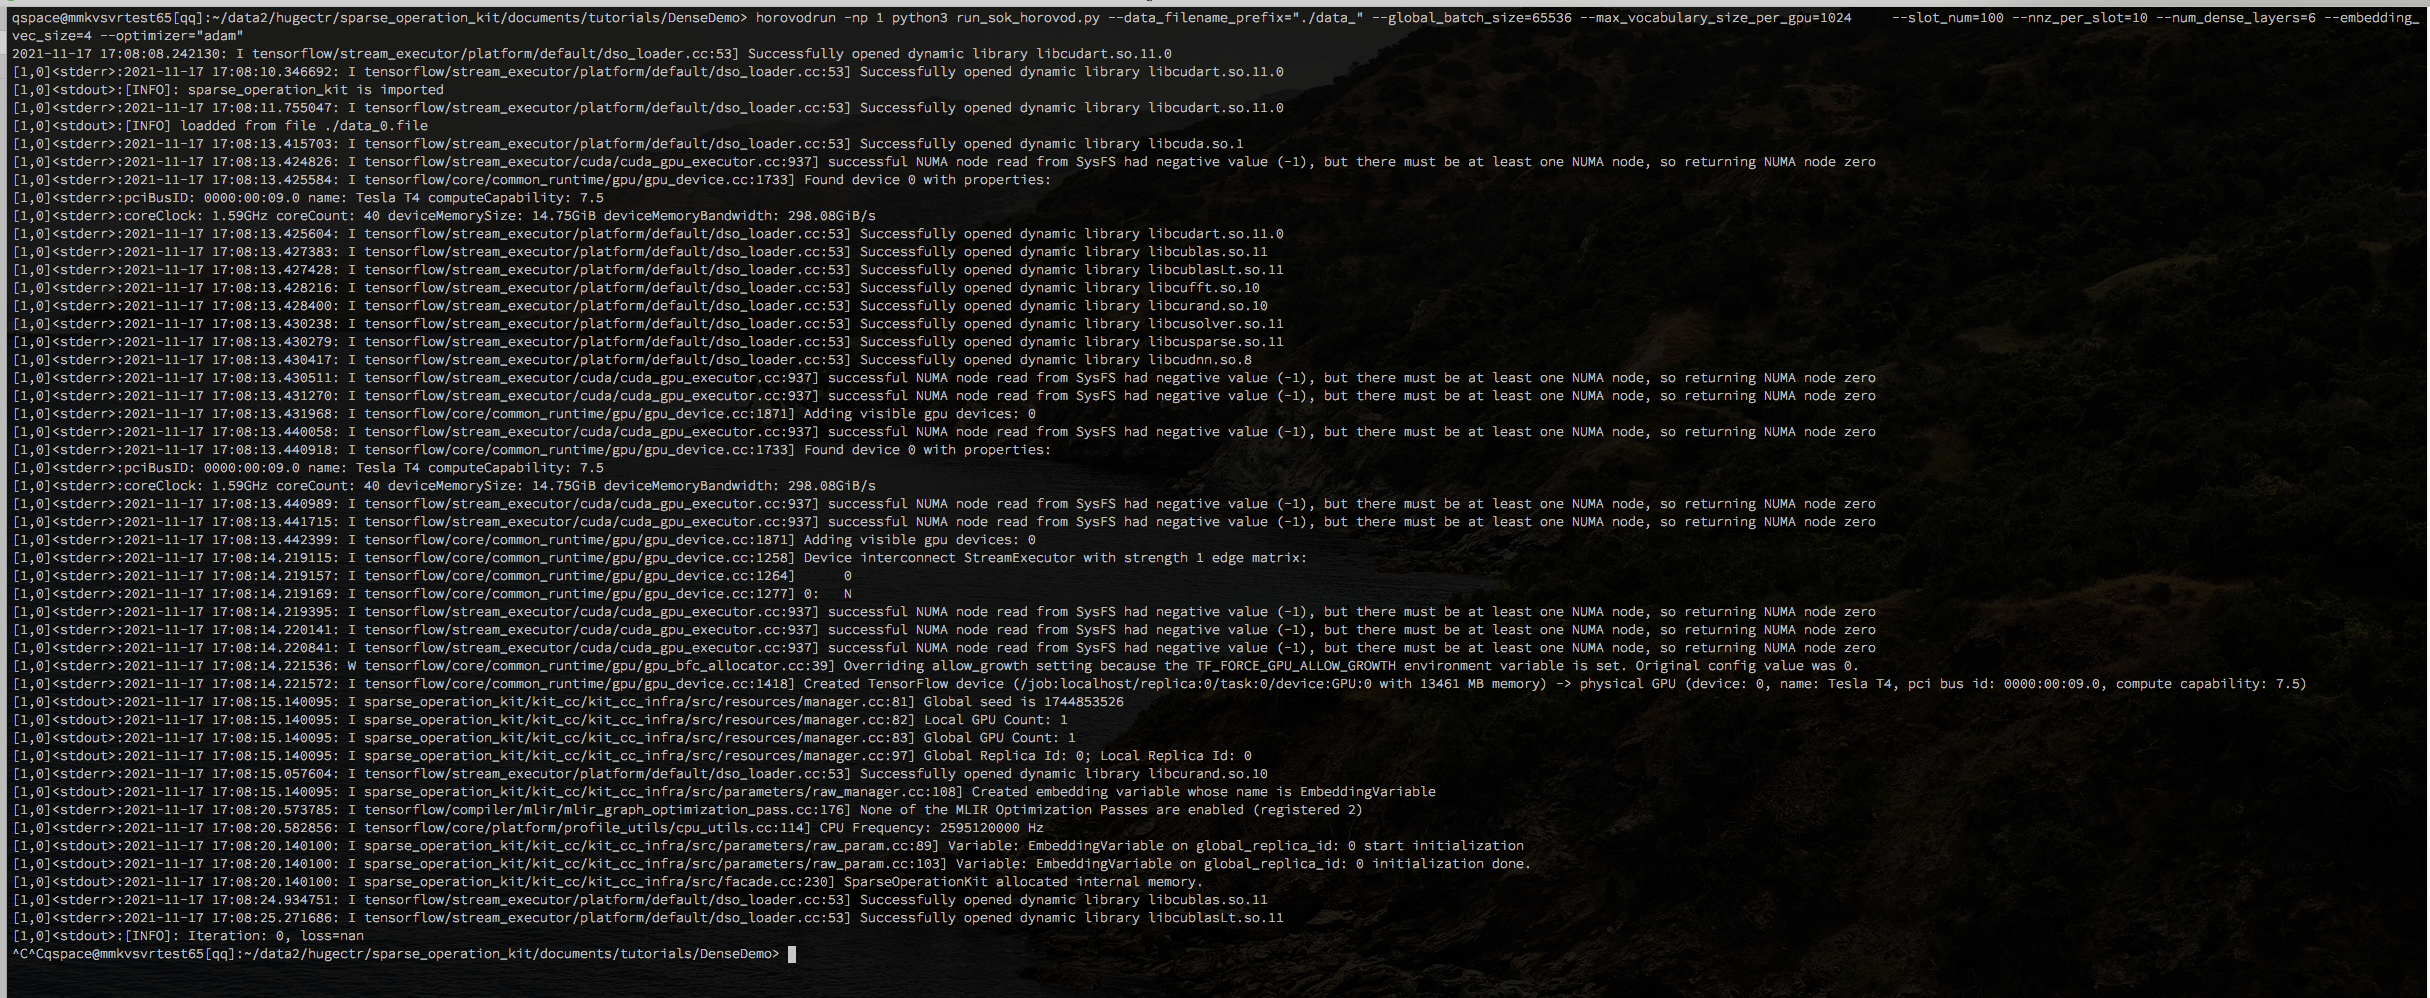The width and height of the screenshot is (2430, 998).
Task: Click the terminal cursor at the last prompt
Action: point(792,954)
